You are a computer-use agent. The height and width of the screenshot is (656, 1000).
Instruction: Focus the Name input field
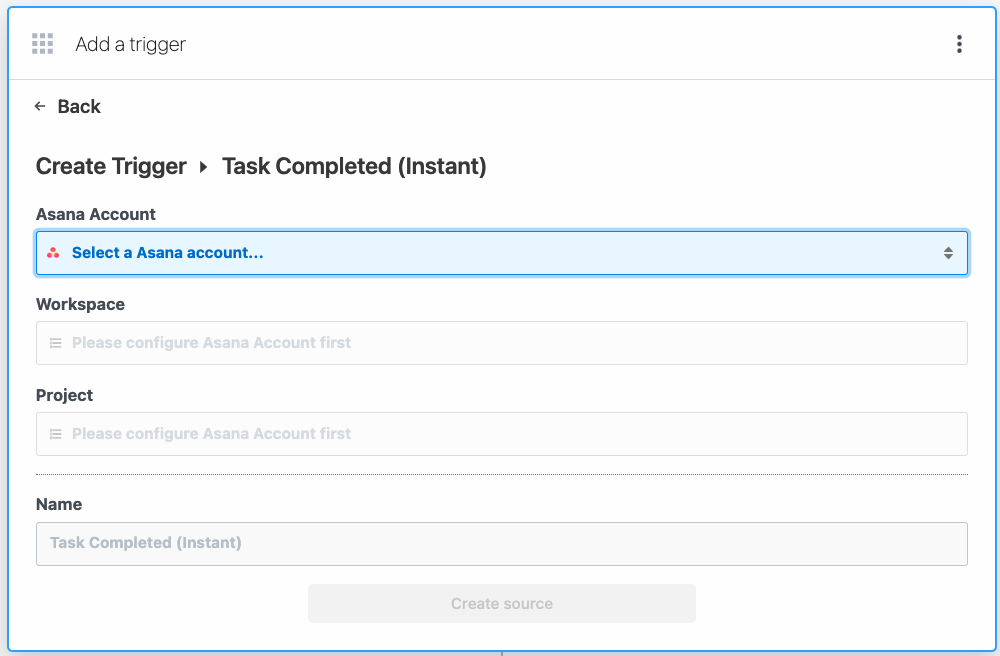(502, 544)
